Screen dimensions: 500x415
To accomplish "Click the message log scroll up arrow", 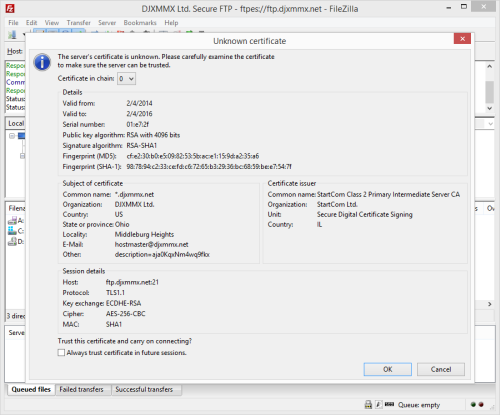I will click(489, 66).
